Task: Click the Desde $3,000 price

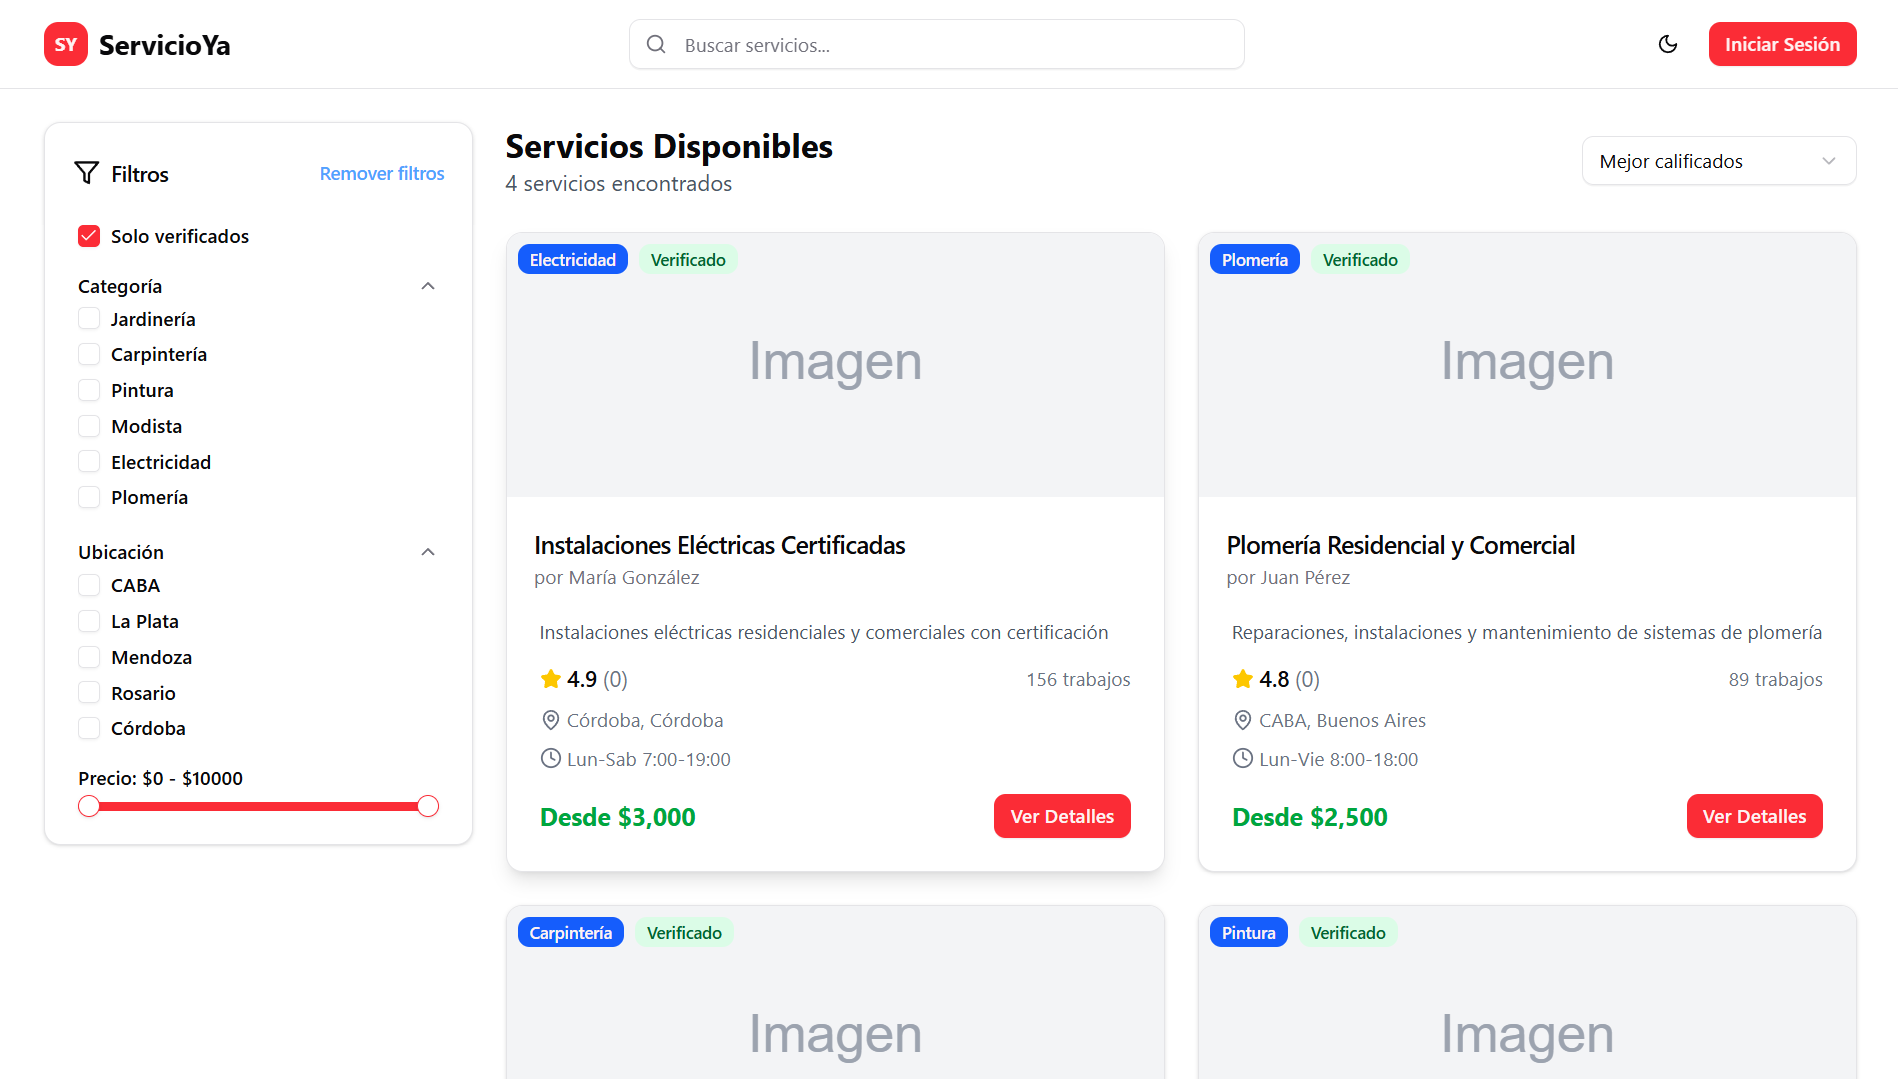Action: [617, 817]
